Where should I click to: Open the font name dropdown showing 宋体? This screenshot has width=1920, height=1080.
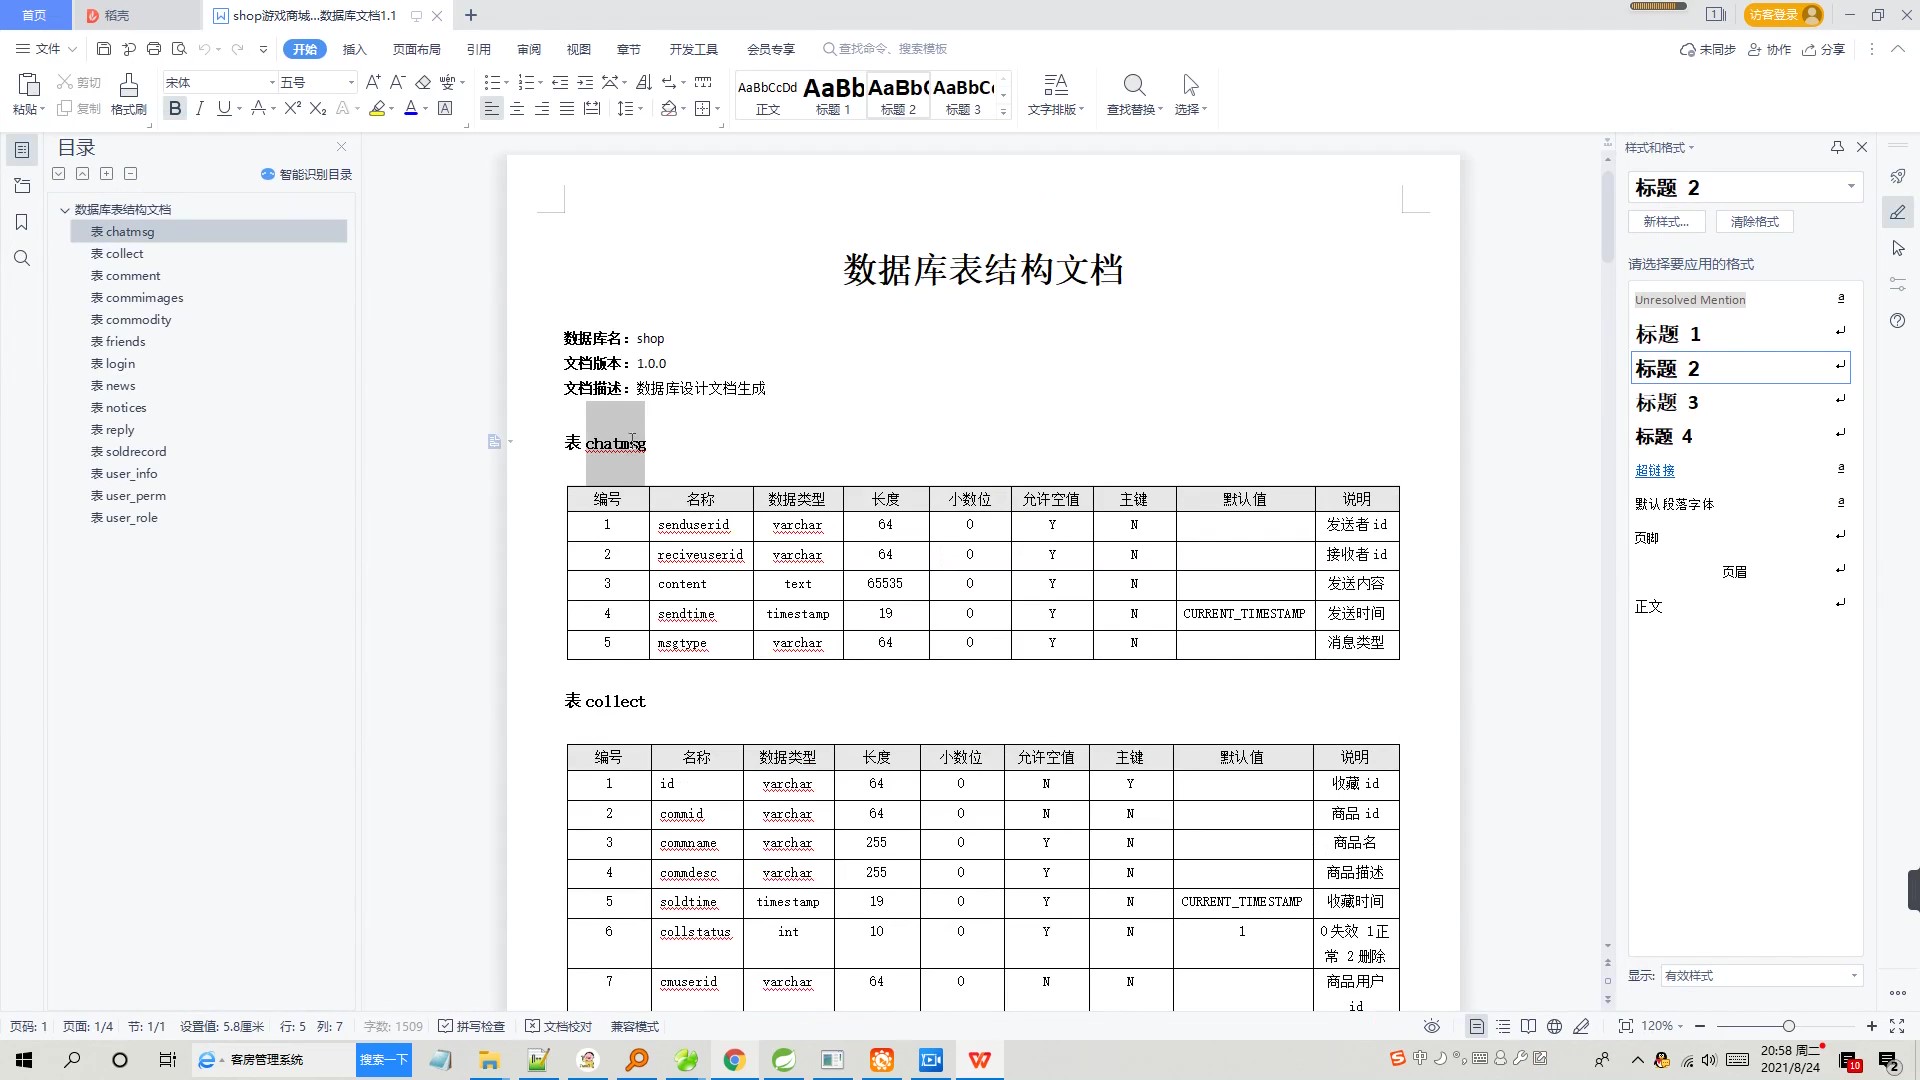pyautogui.click(x=272, y=82)
